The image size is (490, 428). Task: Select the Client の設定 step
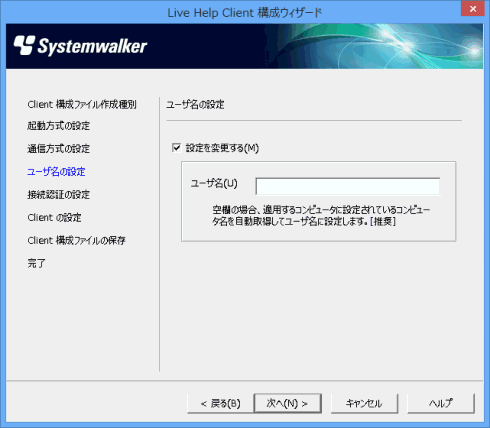(54, 217)
